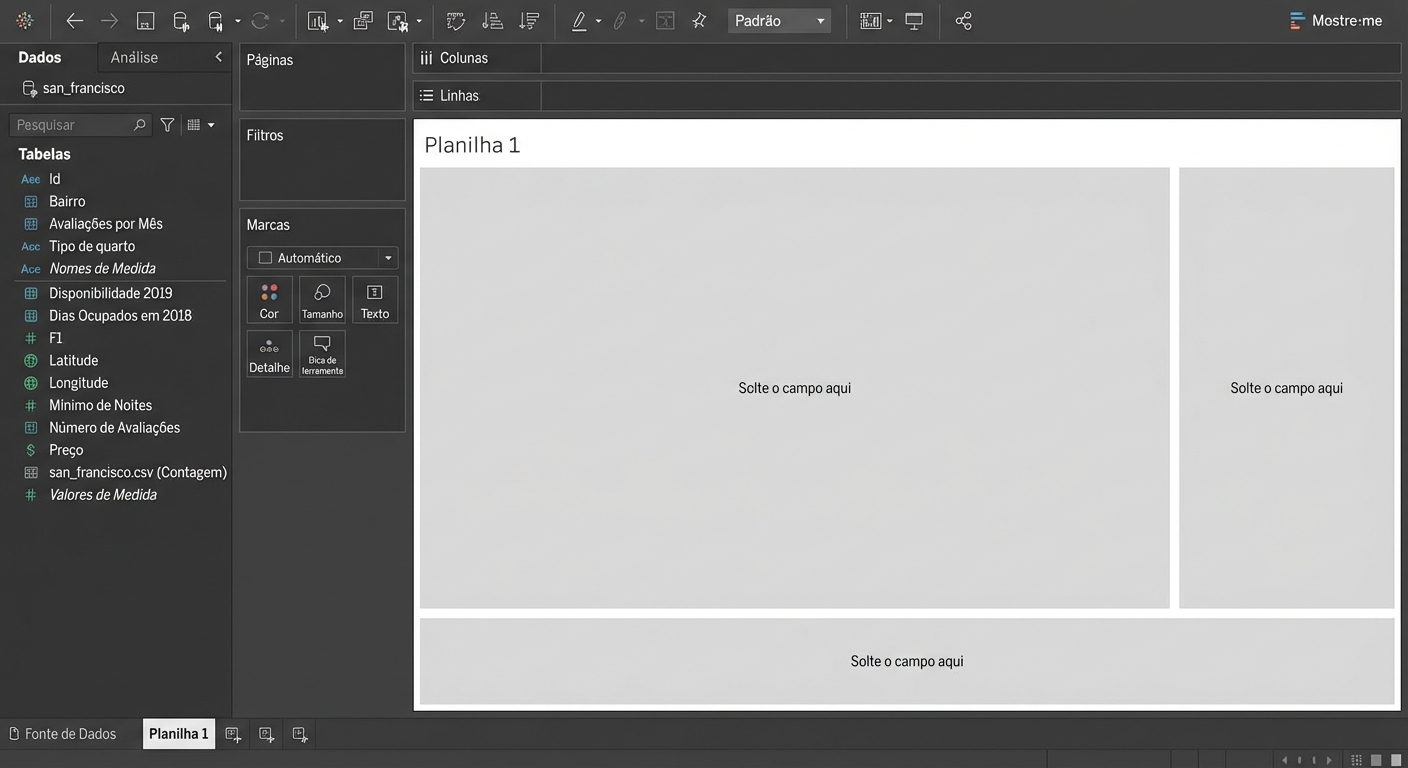Viewport: 1408px width, 768px height.
Task: Click the Detalhe marks button
Action: point(269,354)
